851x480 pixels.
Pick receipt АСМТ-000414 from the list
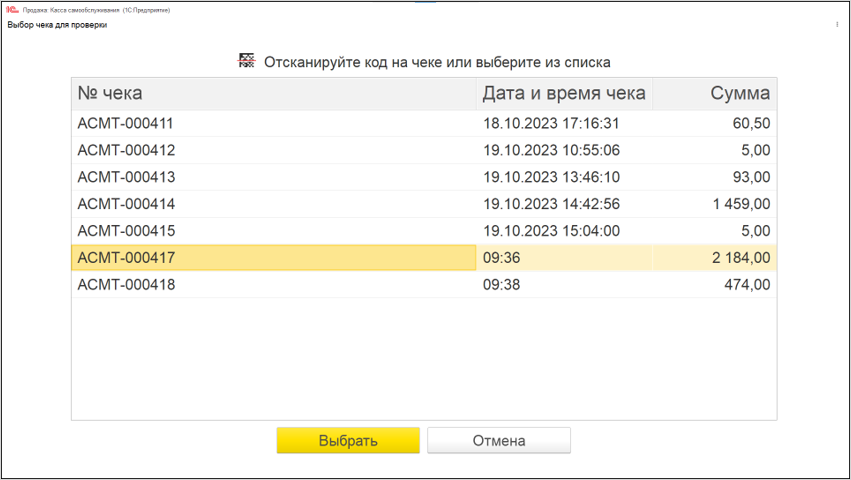click(126, 205)
